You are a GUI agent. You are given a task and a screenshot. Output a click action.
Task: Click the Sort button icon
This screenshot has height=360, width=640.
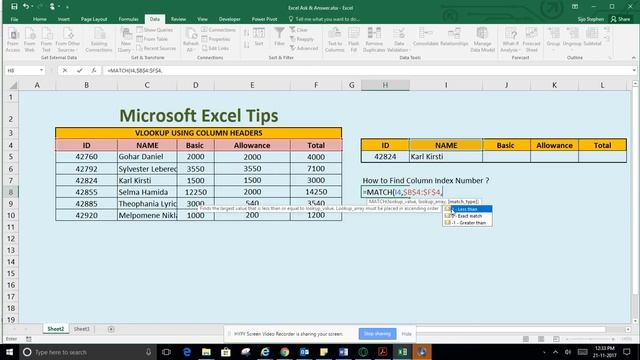click(x=259, y=37)
